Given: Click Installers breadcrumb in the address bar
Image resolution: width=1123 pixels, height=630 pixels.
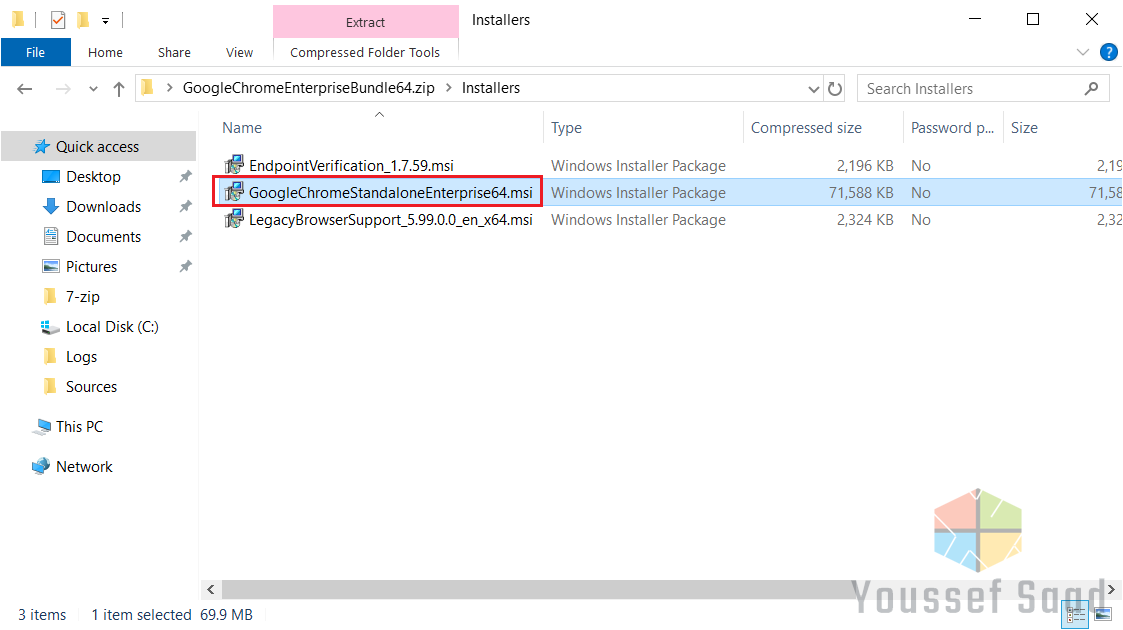Looking at the screenshot, I should (491, 88).
